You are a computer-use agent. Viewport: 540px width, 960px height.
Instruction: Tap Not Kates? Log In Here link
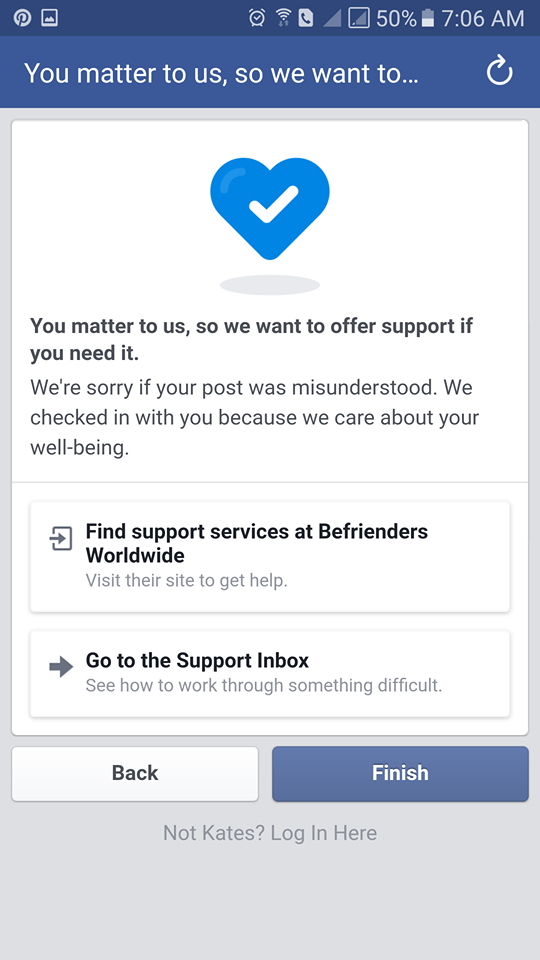pos(270,833)
